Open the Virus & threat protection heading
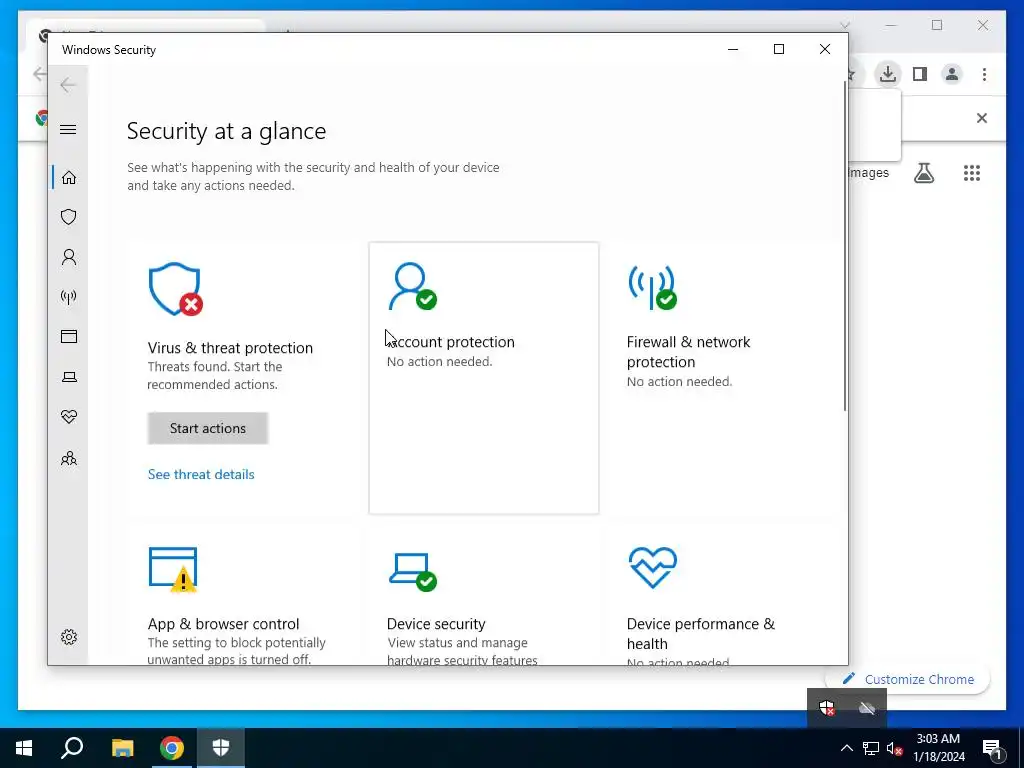Screen dimensions: 1024x768 tap(230, 347)
